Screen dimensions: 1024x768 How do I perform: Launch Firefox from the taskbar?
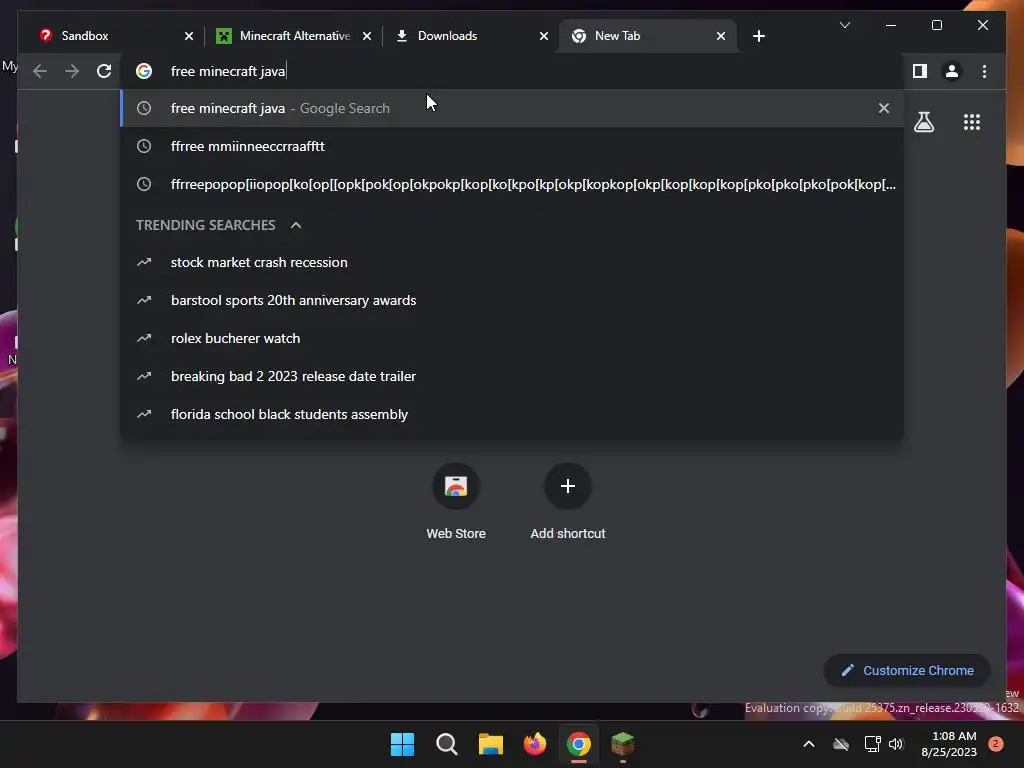coord(535,744)
